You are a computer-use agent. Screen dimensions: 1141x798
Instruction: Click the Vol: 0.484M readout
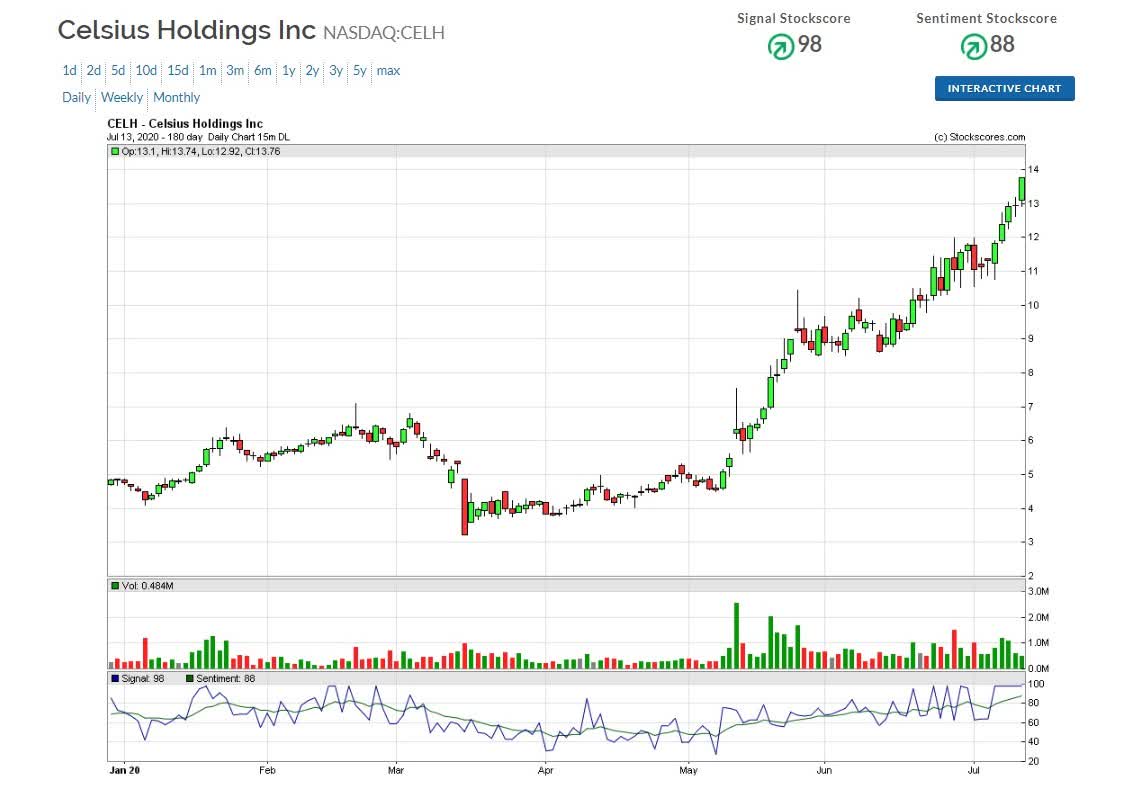(x=148, y=586)
